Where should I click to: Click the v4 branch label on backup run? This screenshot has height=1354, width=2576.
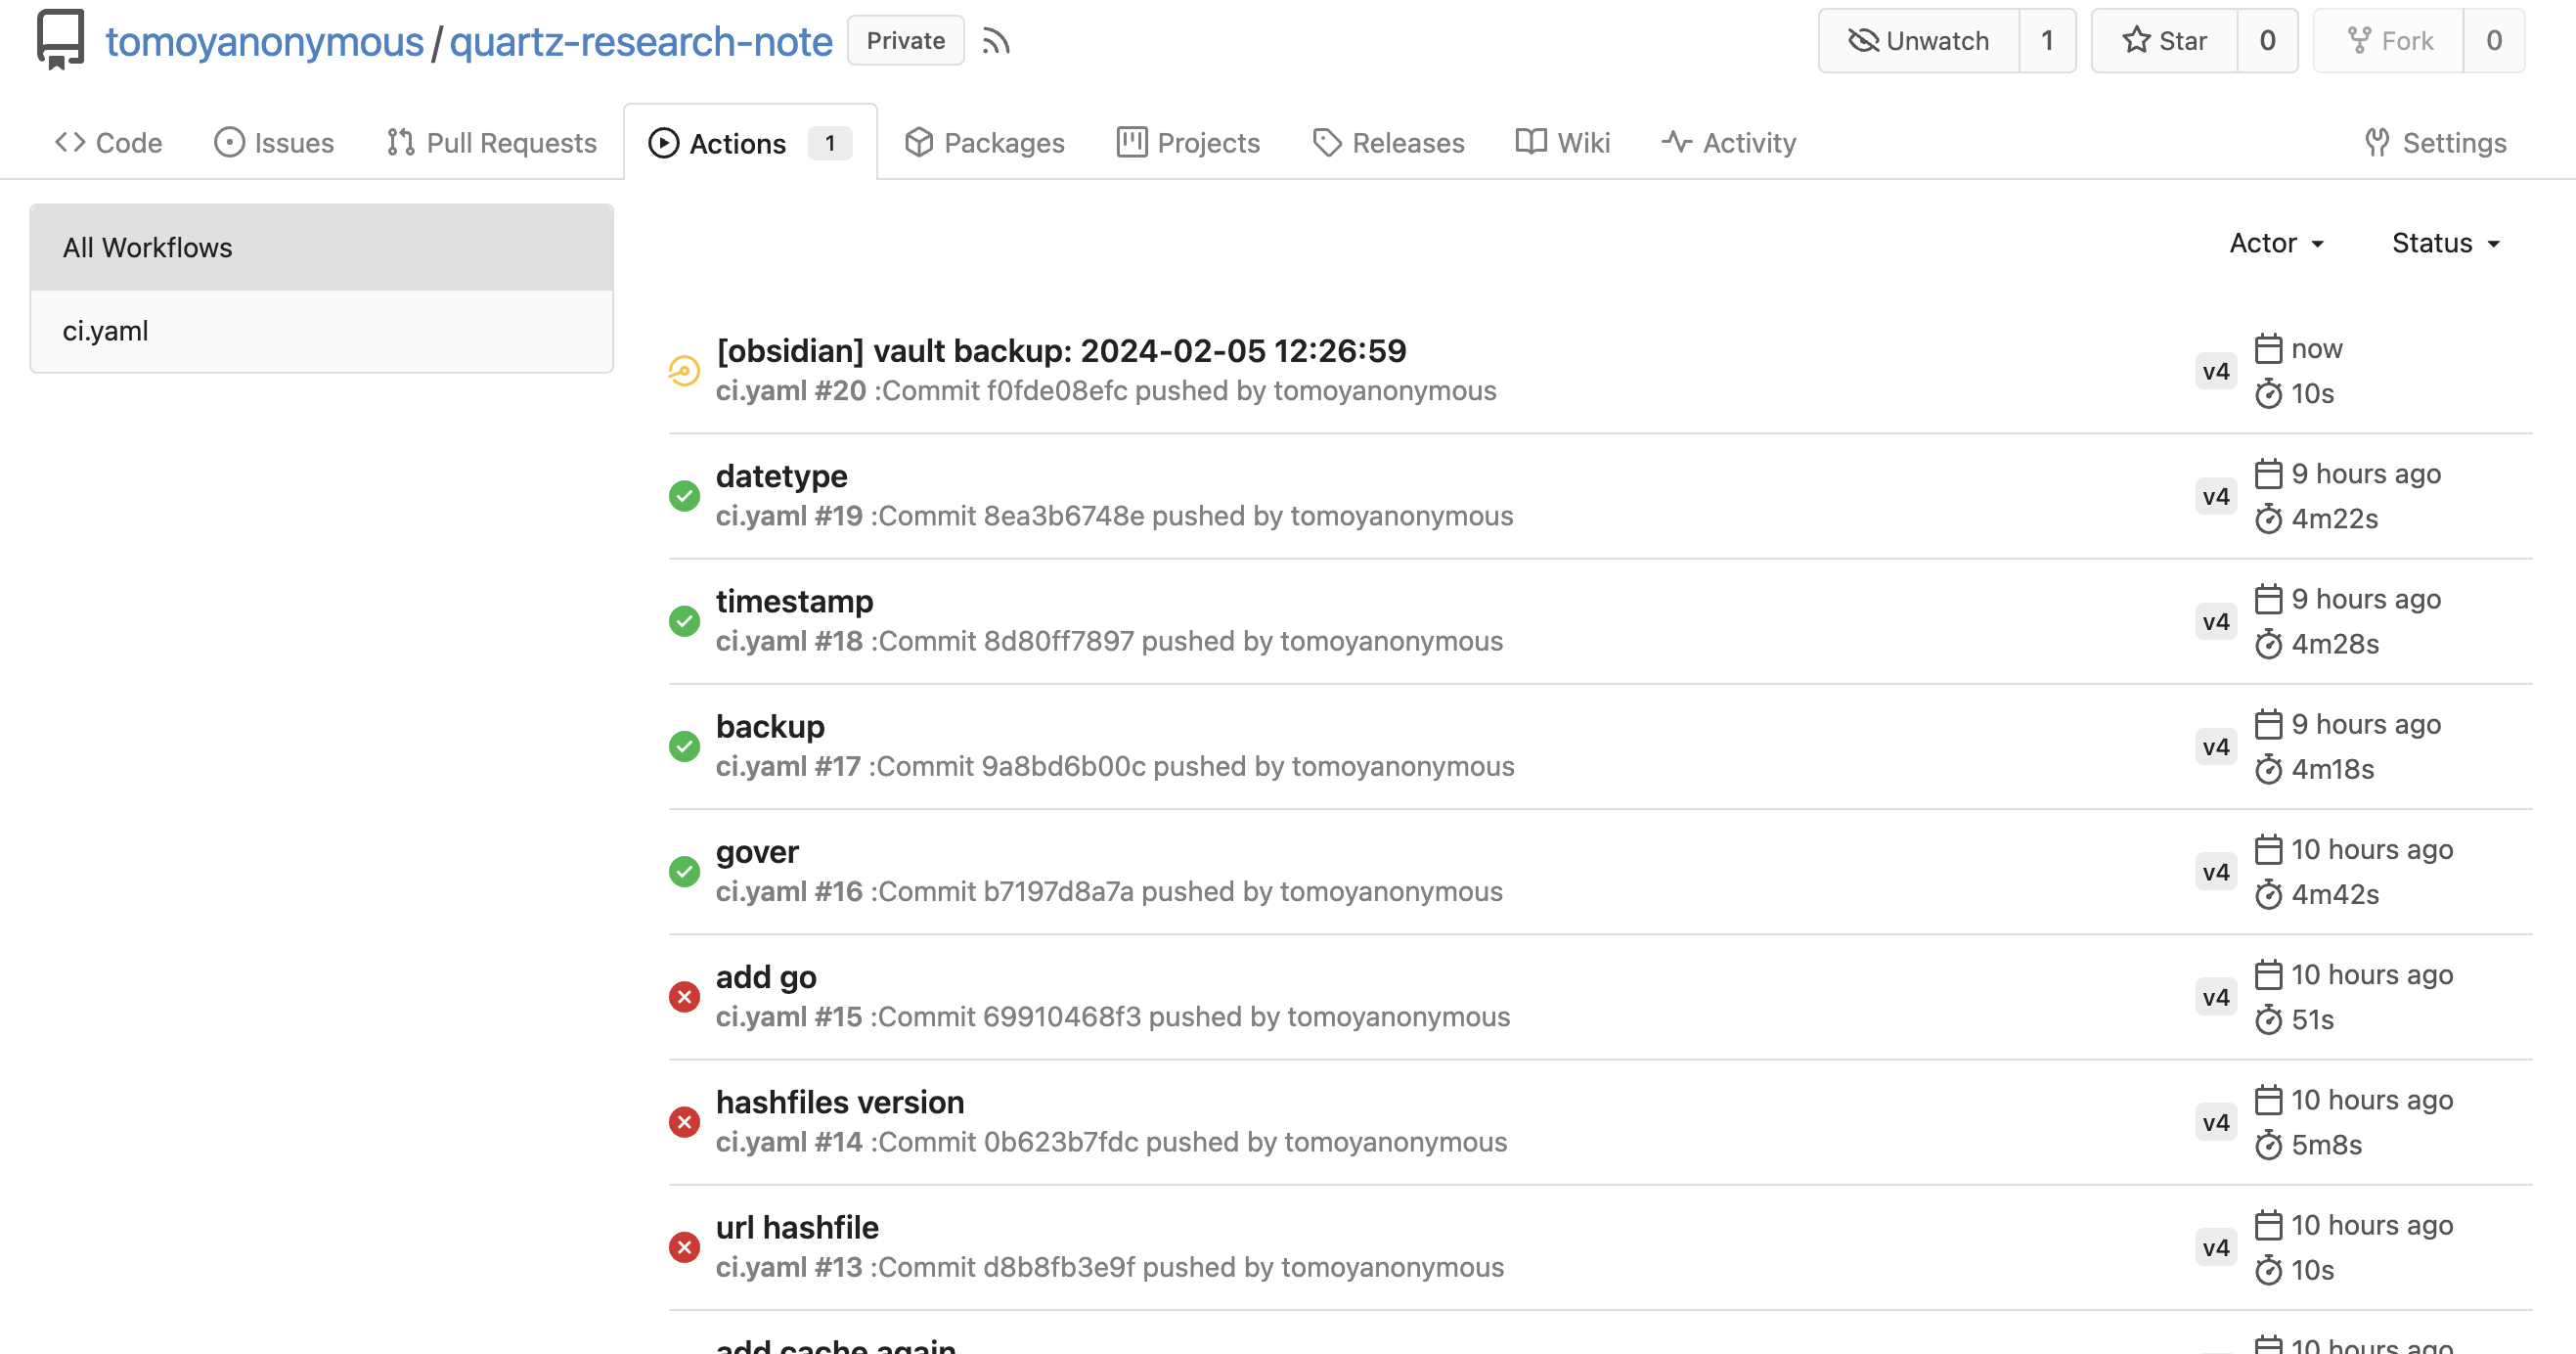point(2216,747)
